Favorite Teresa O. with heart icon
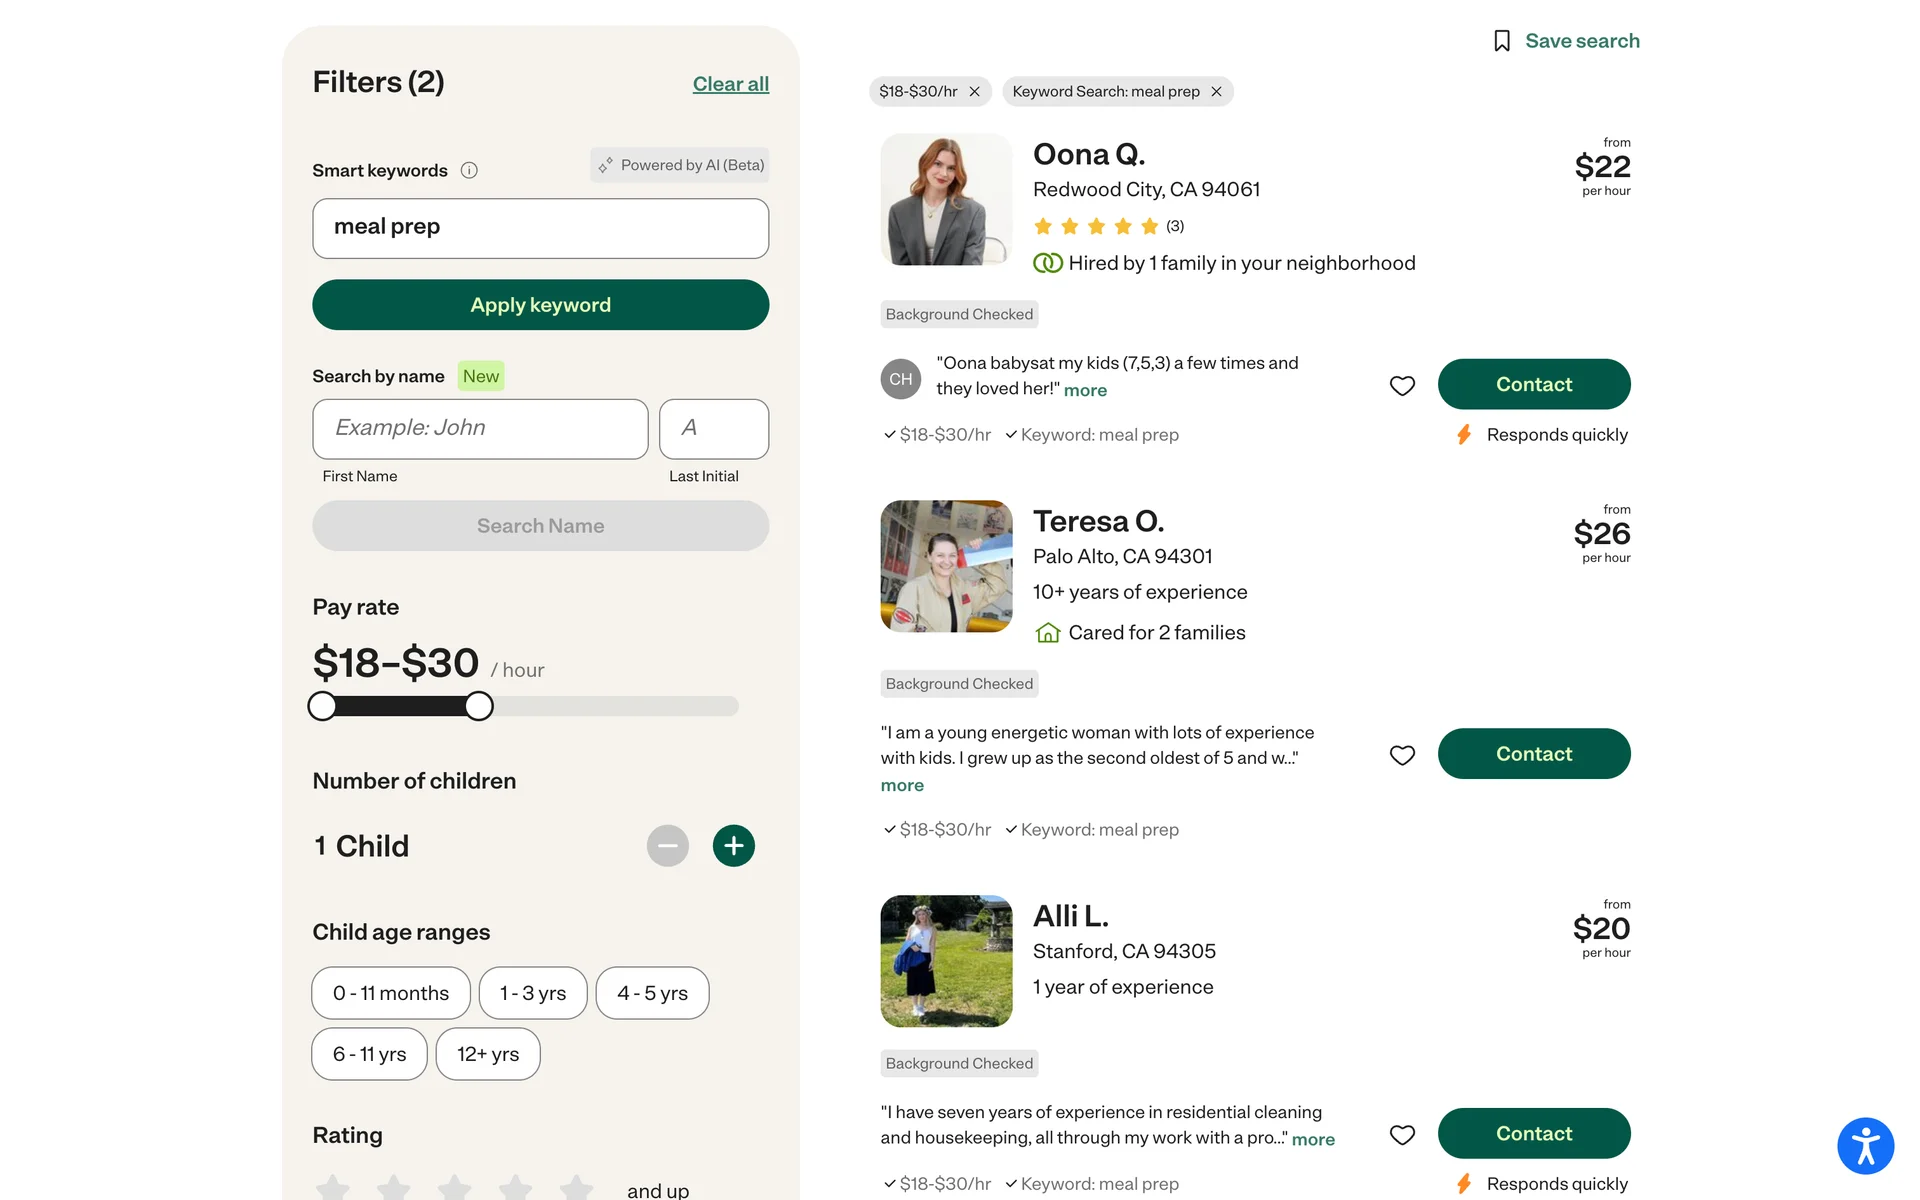This screenshot has width=1920, height=1200. (x=1402, y=755)
